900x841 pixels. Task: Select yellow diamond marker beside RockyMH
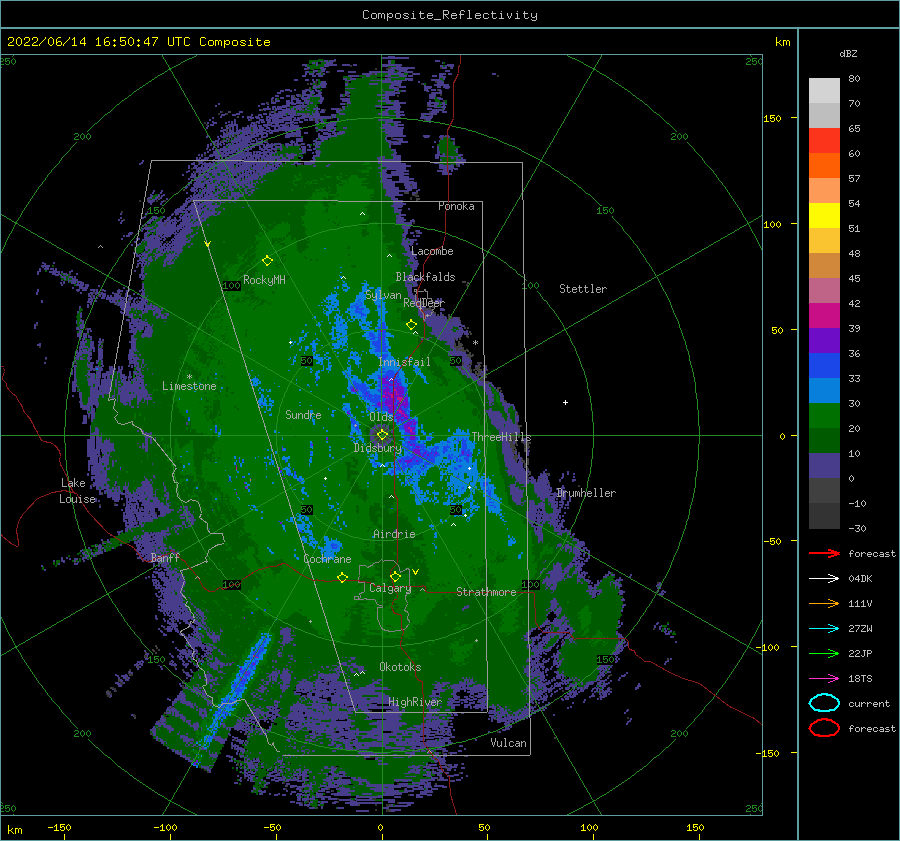[x=267, y=261]
